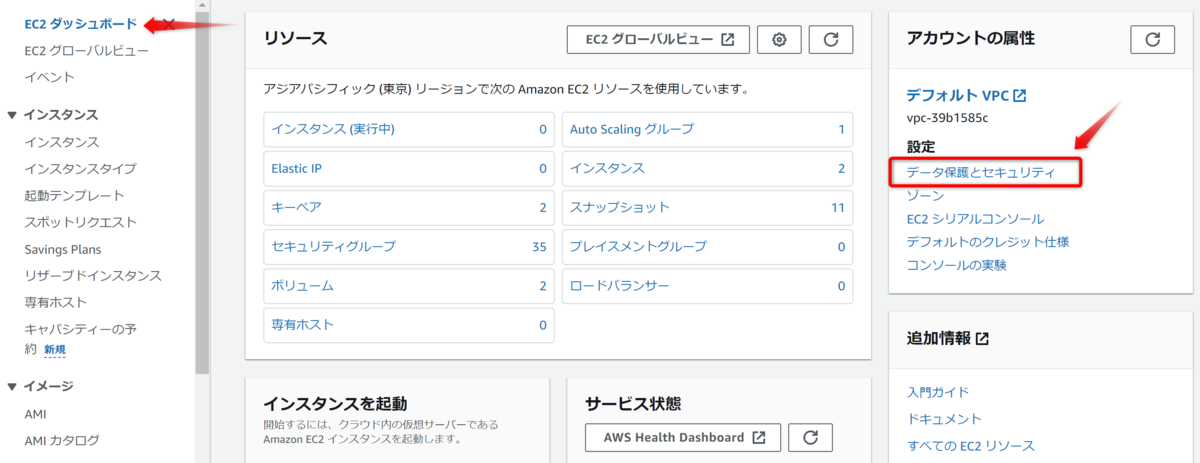Open プレイスメントグループ resource link

pos(638,246)
